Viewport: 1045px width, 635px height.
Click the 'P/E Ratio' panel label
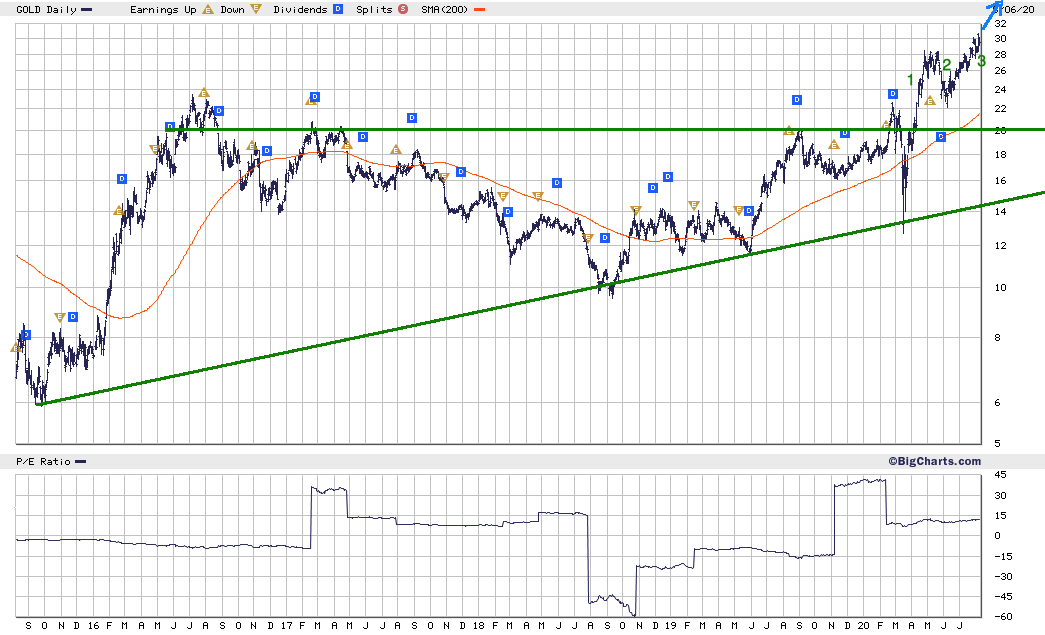click(43, 462)
